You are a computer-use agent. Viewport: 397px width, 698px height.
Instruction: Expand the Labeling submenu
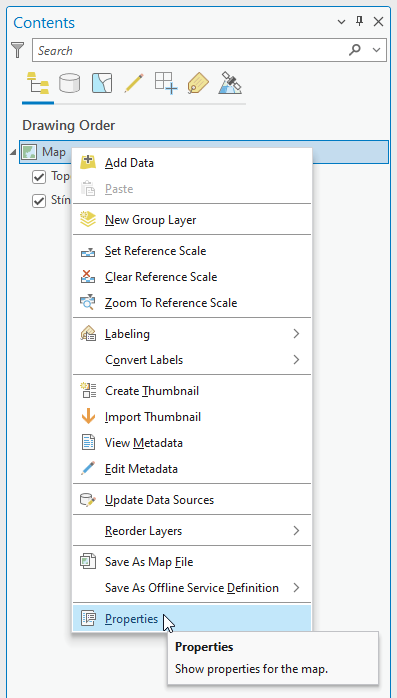[x=192, y=334]
